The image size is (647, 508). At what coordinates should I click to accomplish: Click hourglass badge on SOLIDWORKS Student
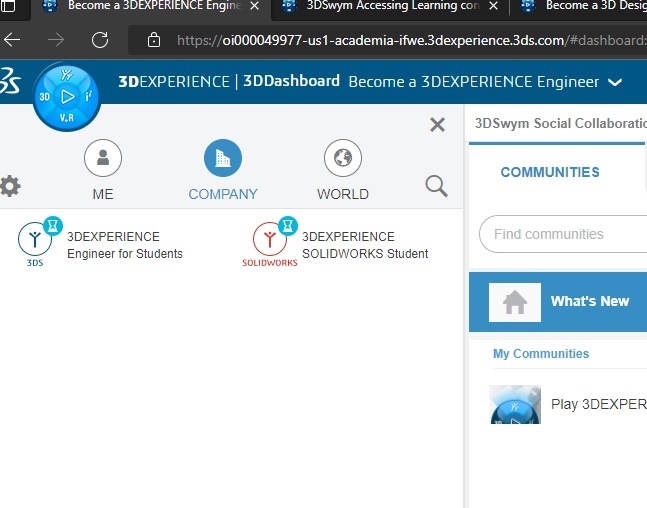(x=288, y=226)
